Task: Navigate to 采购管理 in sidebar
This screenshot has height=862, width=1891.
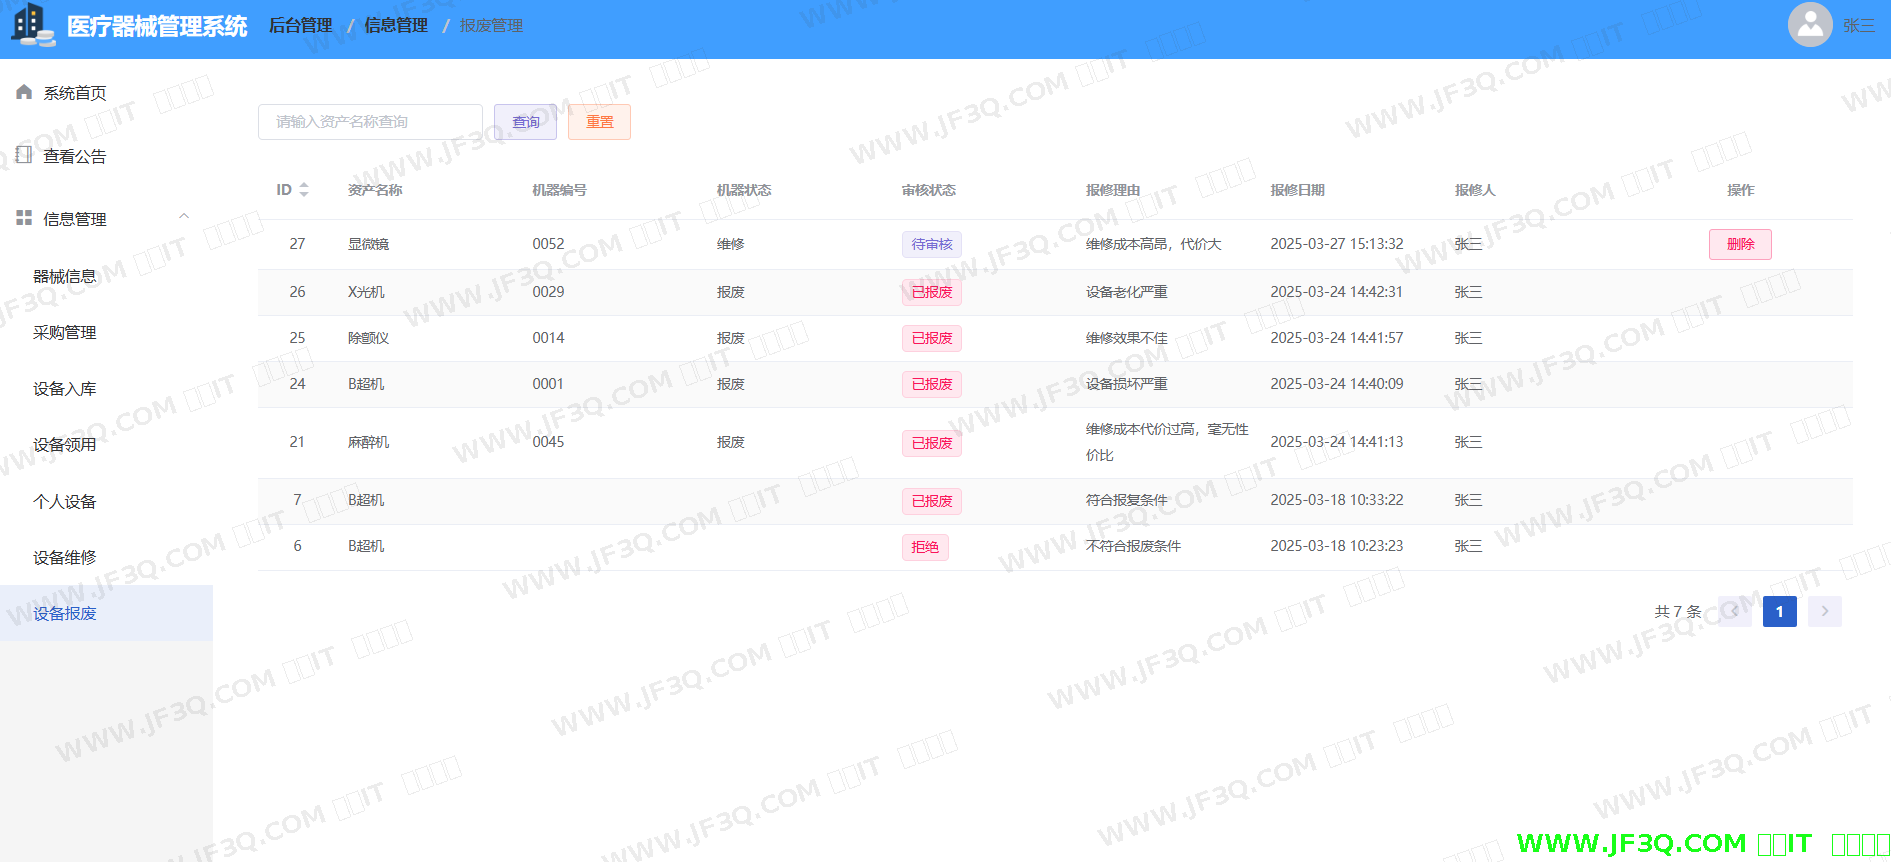Action: 65,332
